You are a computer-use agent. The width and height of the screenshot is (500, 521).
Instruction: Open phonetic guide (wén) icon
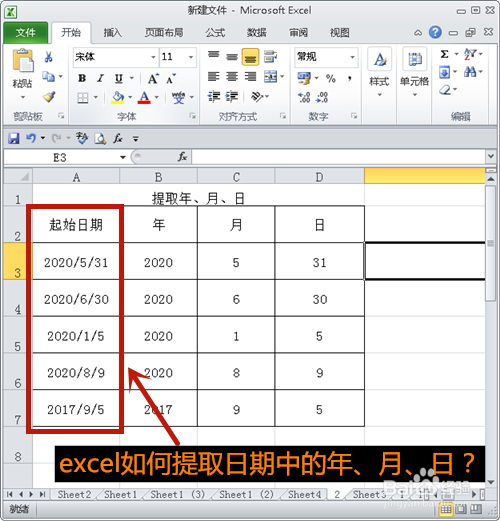coord(178,97)
